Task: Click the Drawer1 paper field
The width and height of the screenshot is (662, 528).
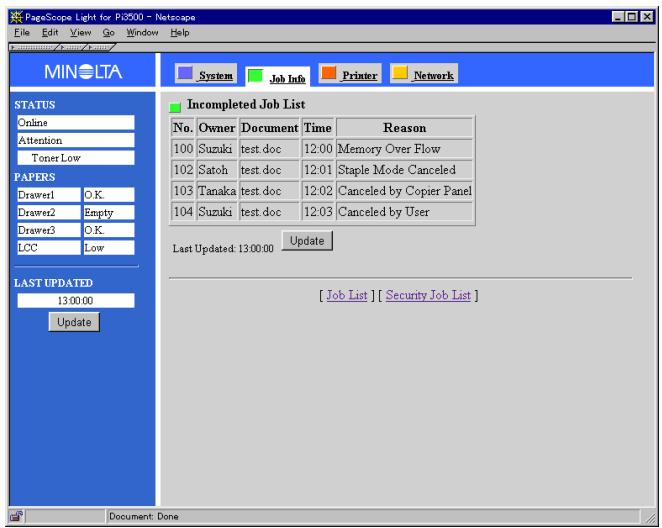Action: pos(49,195)
